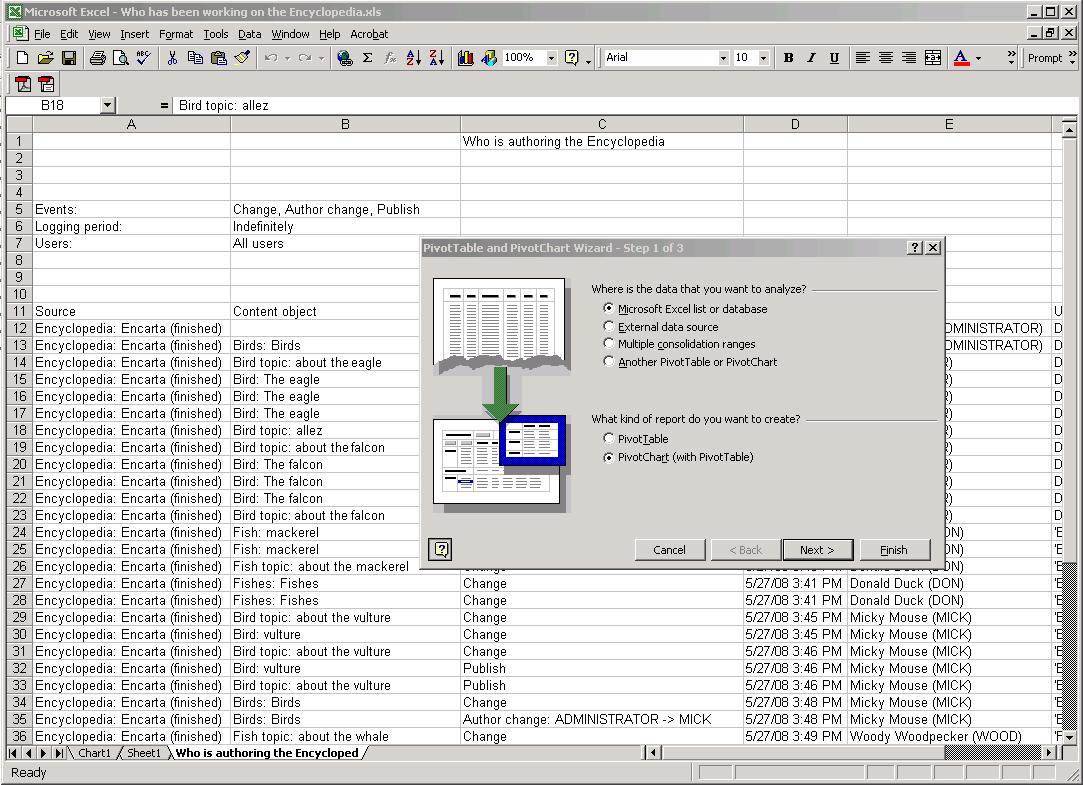Select cell Woody Woodpecker (WOOD)
This screenshot has width=1083, height=785.
tap(949, 737)
